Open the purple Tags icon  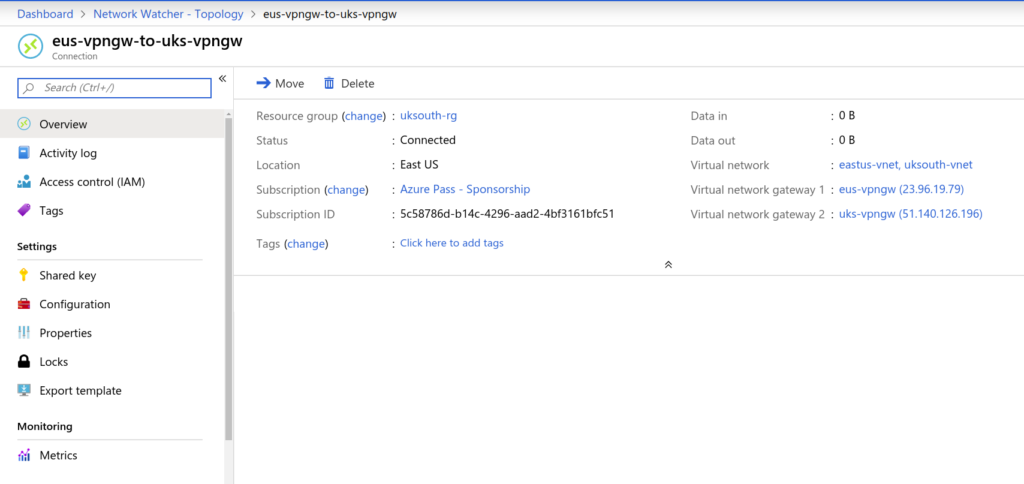24,210
